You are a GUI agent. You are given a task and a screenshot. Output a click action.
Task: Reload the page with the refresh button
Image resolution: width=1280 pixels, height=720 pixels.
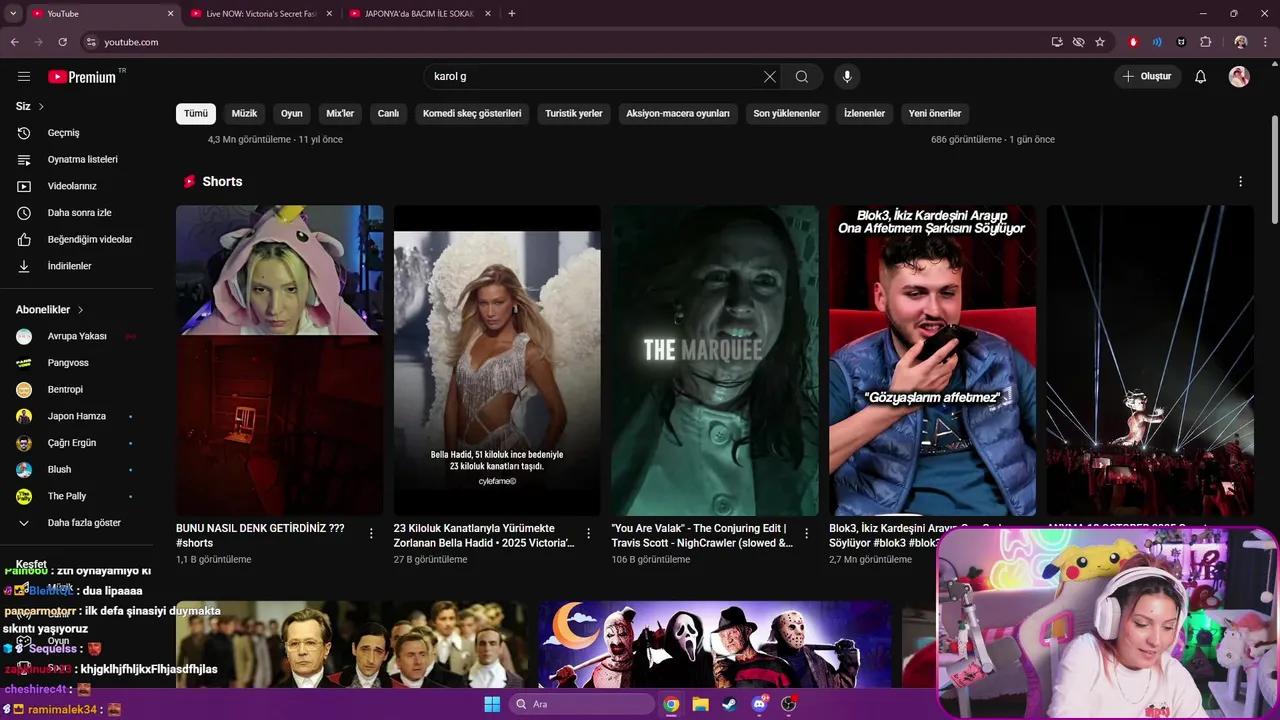click(x=62, y=42)
